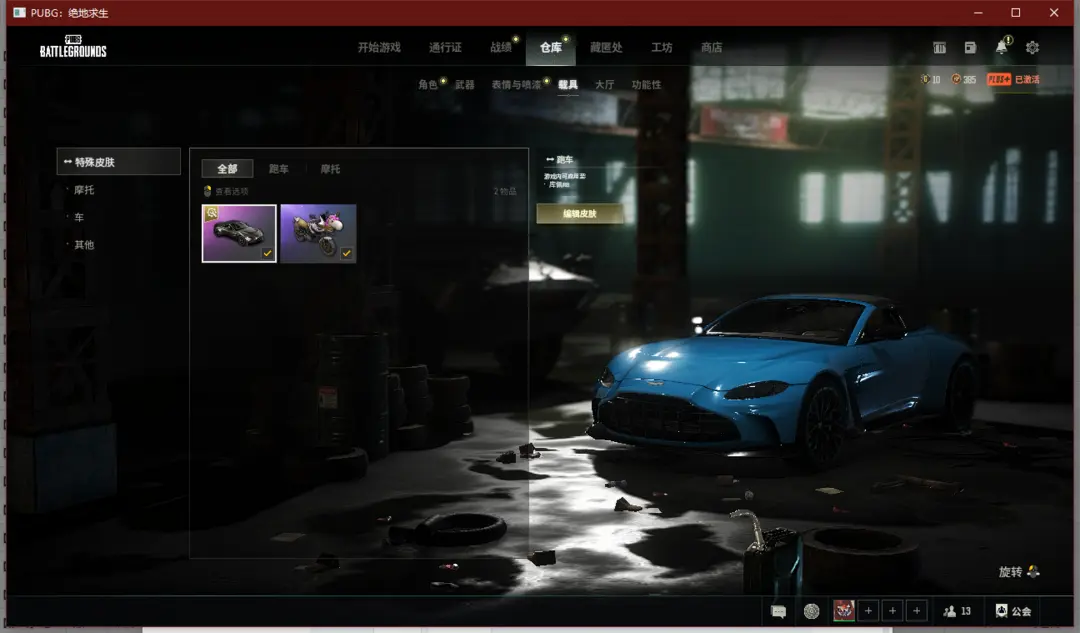1080x633 pixels.
Task: Click the circular radio/voice icon in bottom bar
Action: click(x=811, y=611)
